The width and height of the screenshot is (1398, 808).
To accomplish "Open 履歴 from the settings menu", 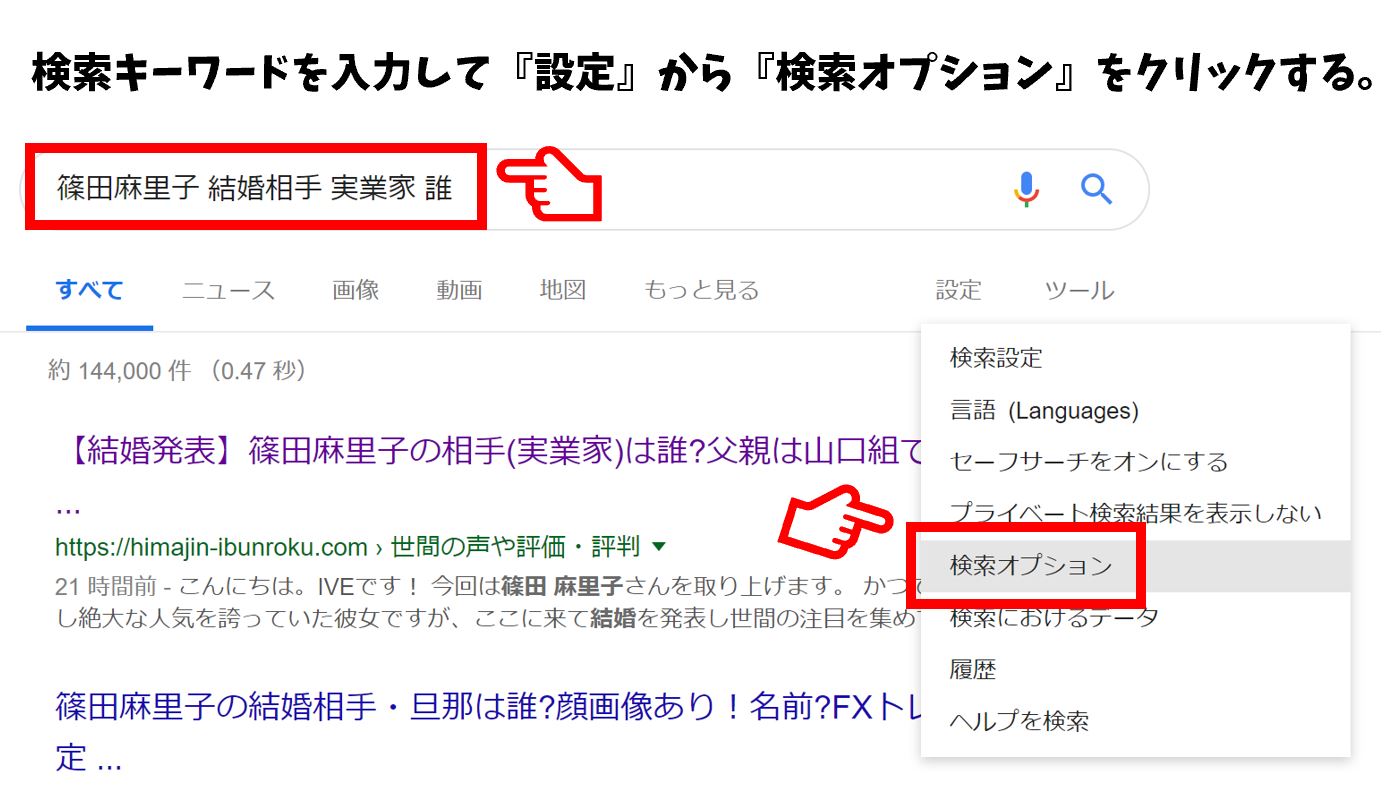I will pyautogui.click(x=972, y=669).
